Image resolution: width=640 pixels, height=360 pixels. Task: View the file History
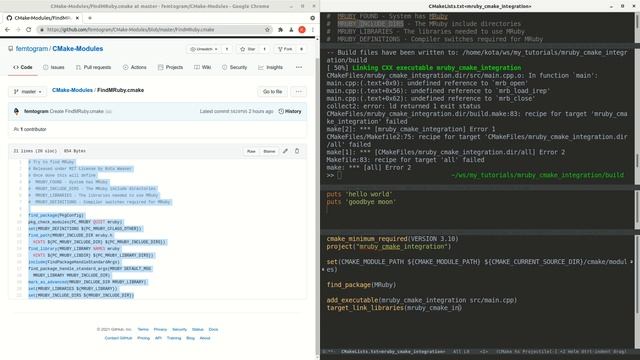click(x=290, y=111)
